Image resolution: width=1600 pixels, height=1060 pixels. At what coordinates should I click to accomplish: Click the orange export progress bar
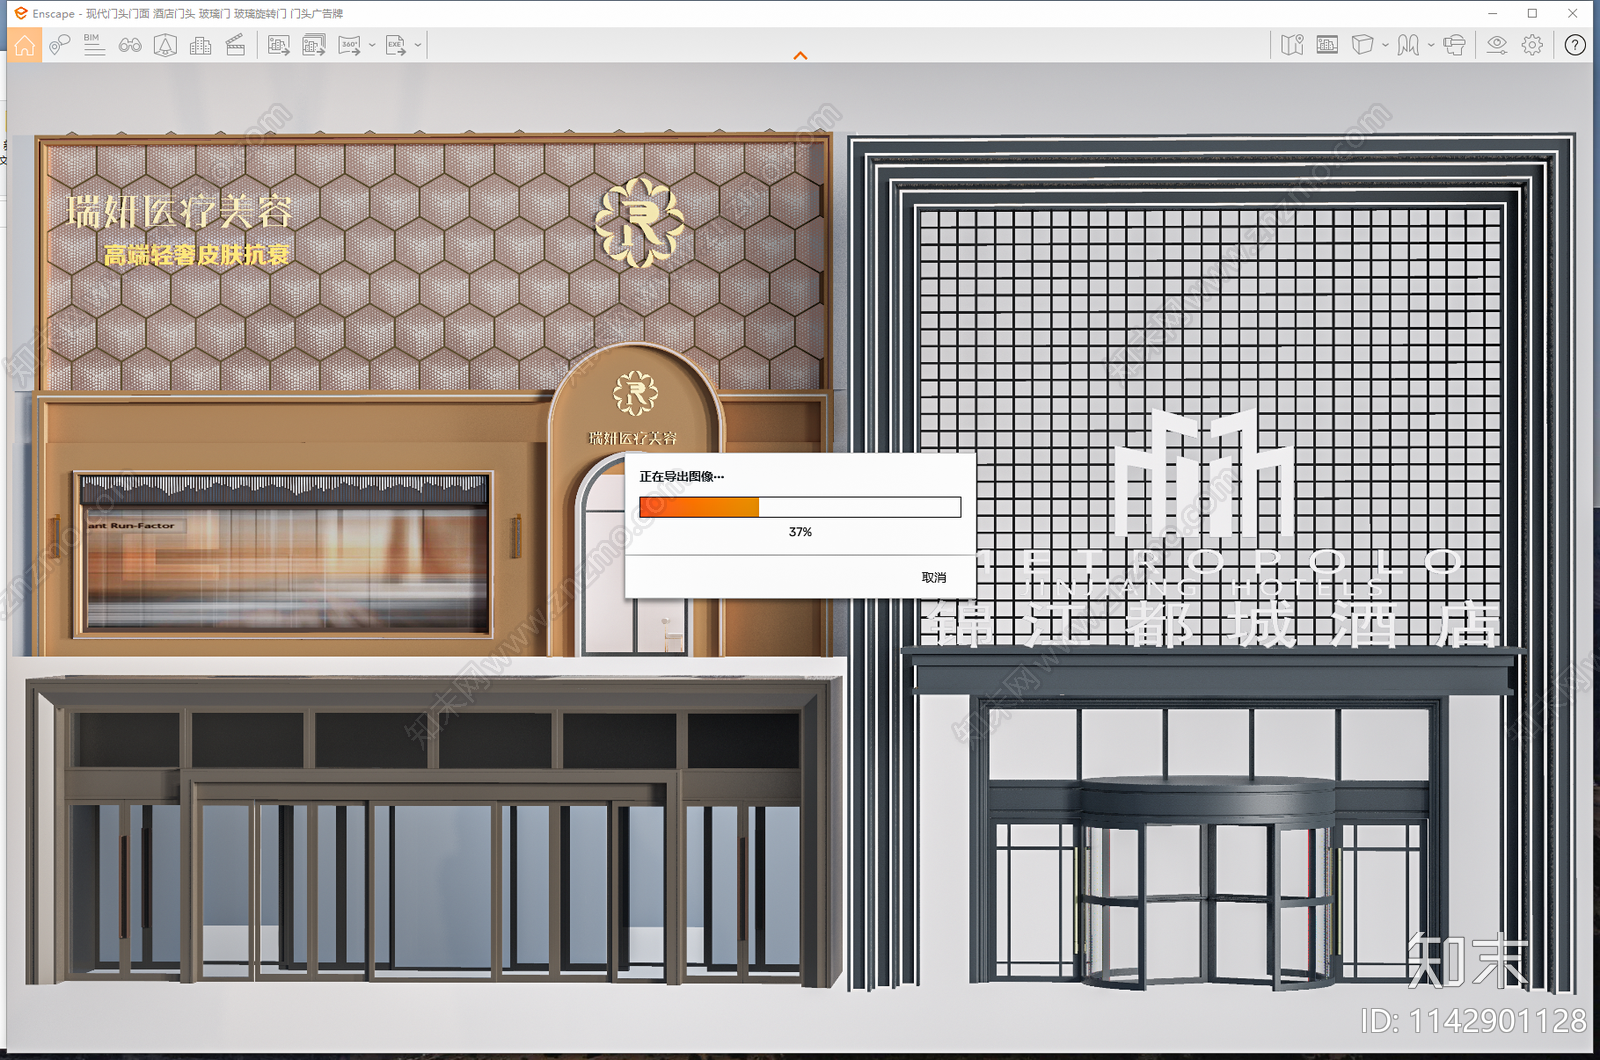point(800,507)
